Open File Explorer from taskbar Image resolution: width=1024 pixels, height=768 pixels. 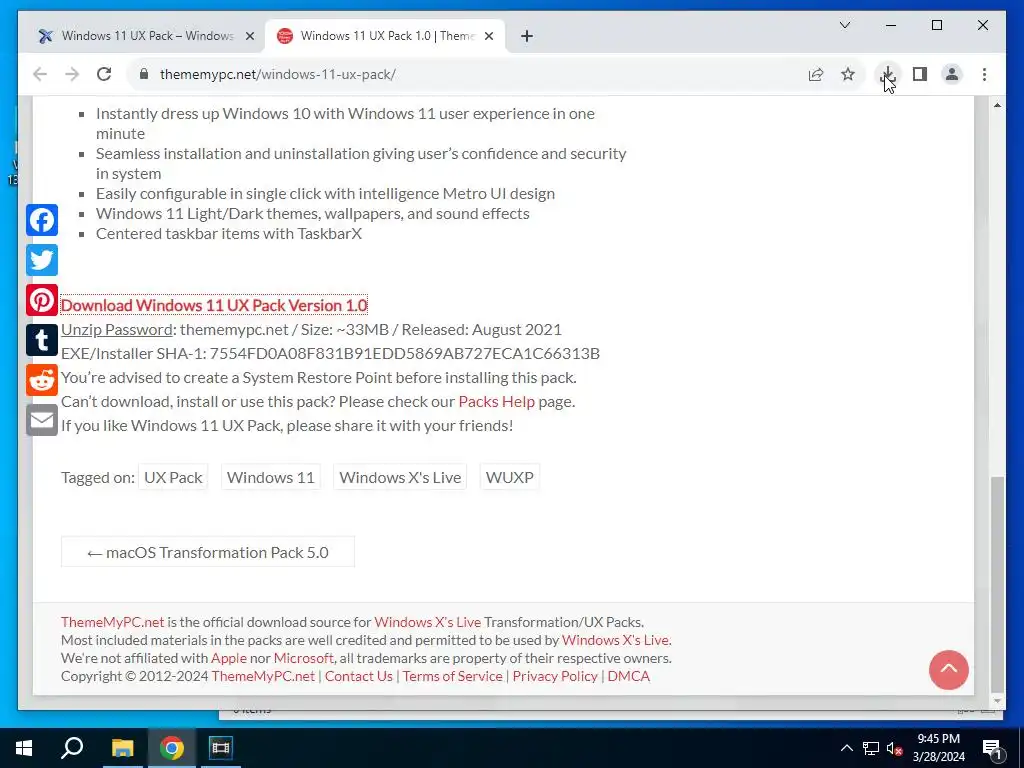(x=122, y=748)
